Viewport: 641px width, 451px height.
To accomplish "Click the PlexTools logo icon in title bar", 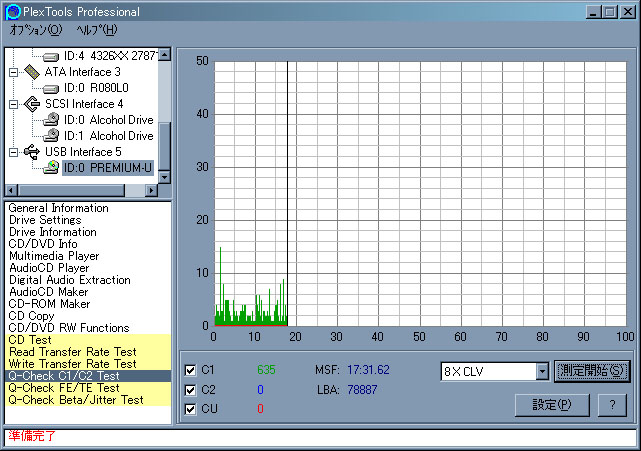I will pos(13,11).
